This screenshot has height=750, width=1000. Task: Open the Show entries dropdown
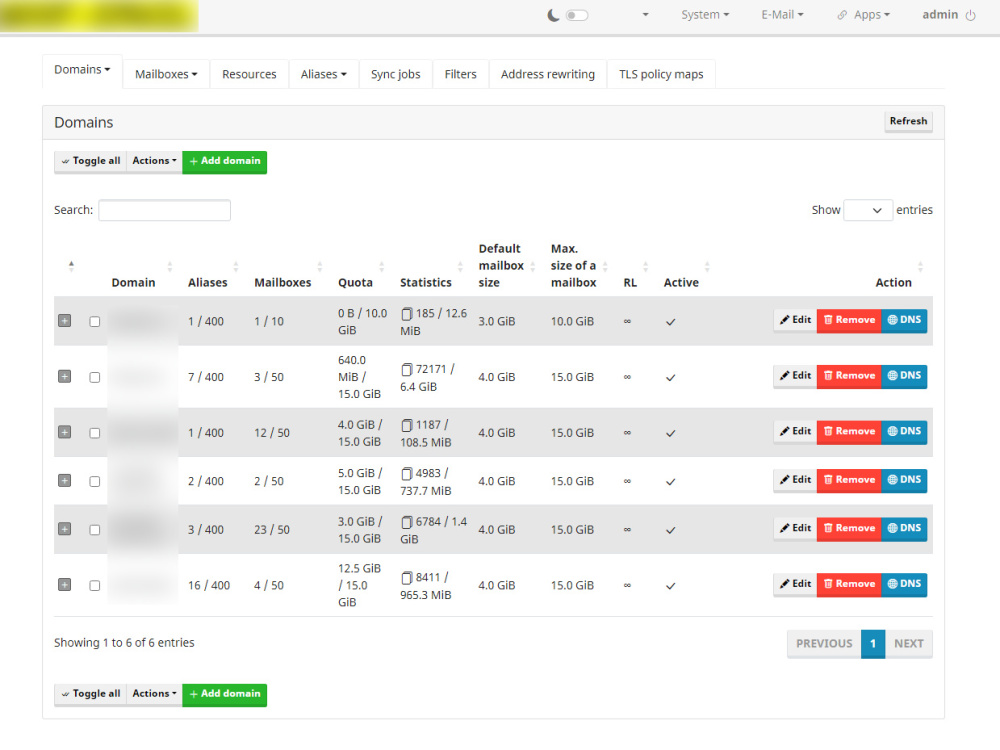pos(868,210)
